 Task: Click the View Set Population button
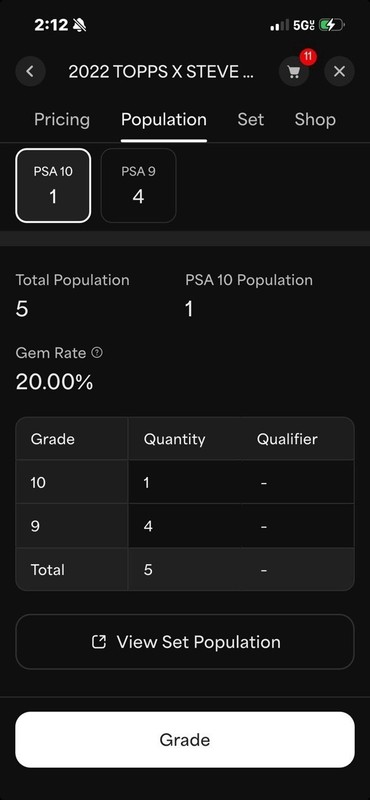point(185,642)
